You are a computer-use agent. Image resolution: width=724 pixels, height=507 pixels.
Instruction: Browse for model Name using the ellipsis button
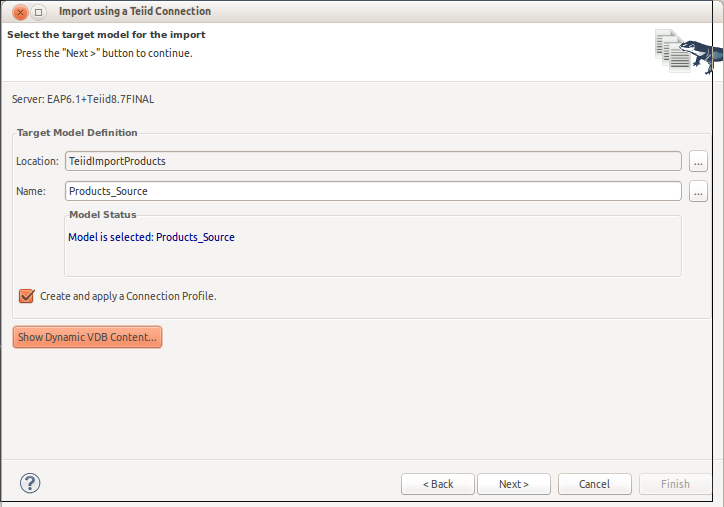pos(698,191)
